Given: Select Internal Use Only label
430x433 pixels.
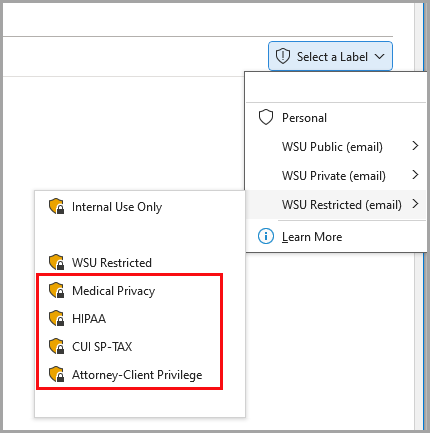Looking at the screenshot, I should tap(140, 207).
